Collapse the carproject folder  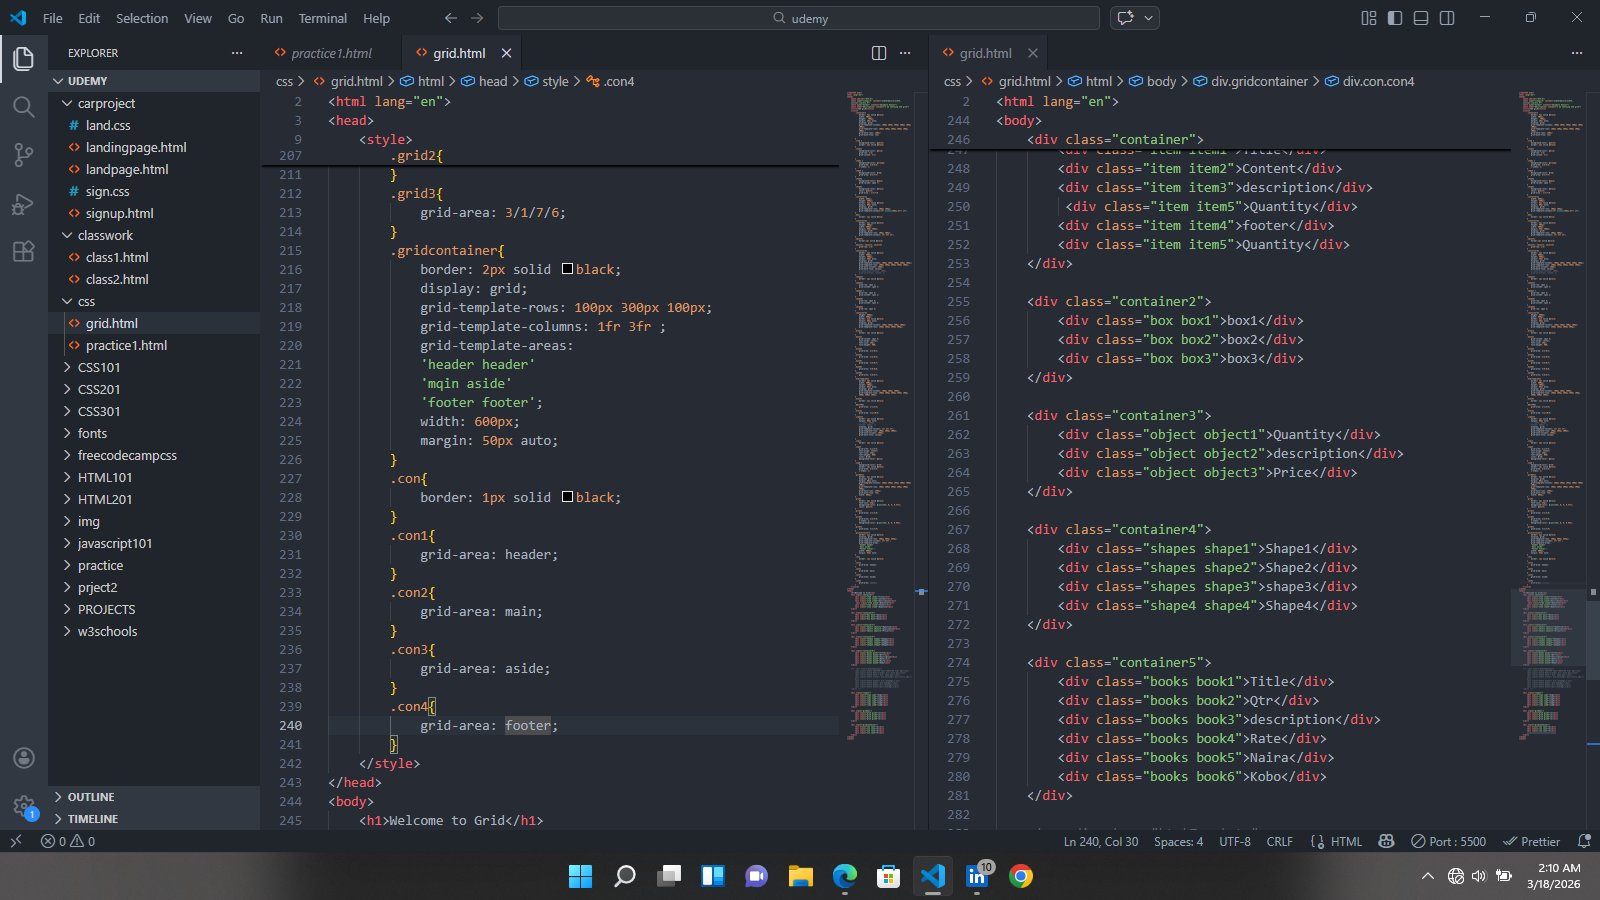coord(106,103)
